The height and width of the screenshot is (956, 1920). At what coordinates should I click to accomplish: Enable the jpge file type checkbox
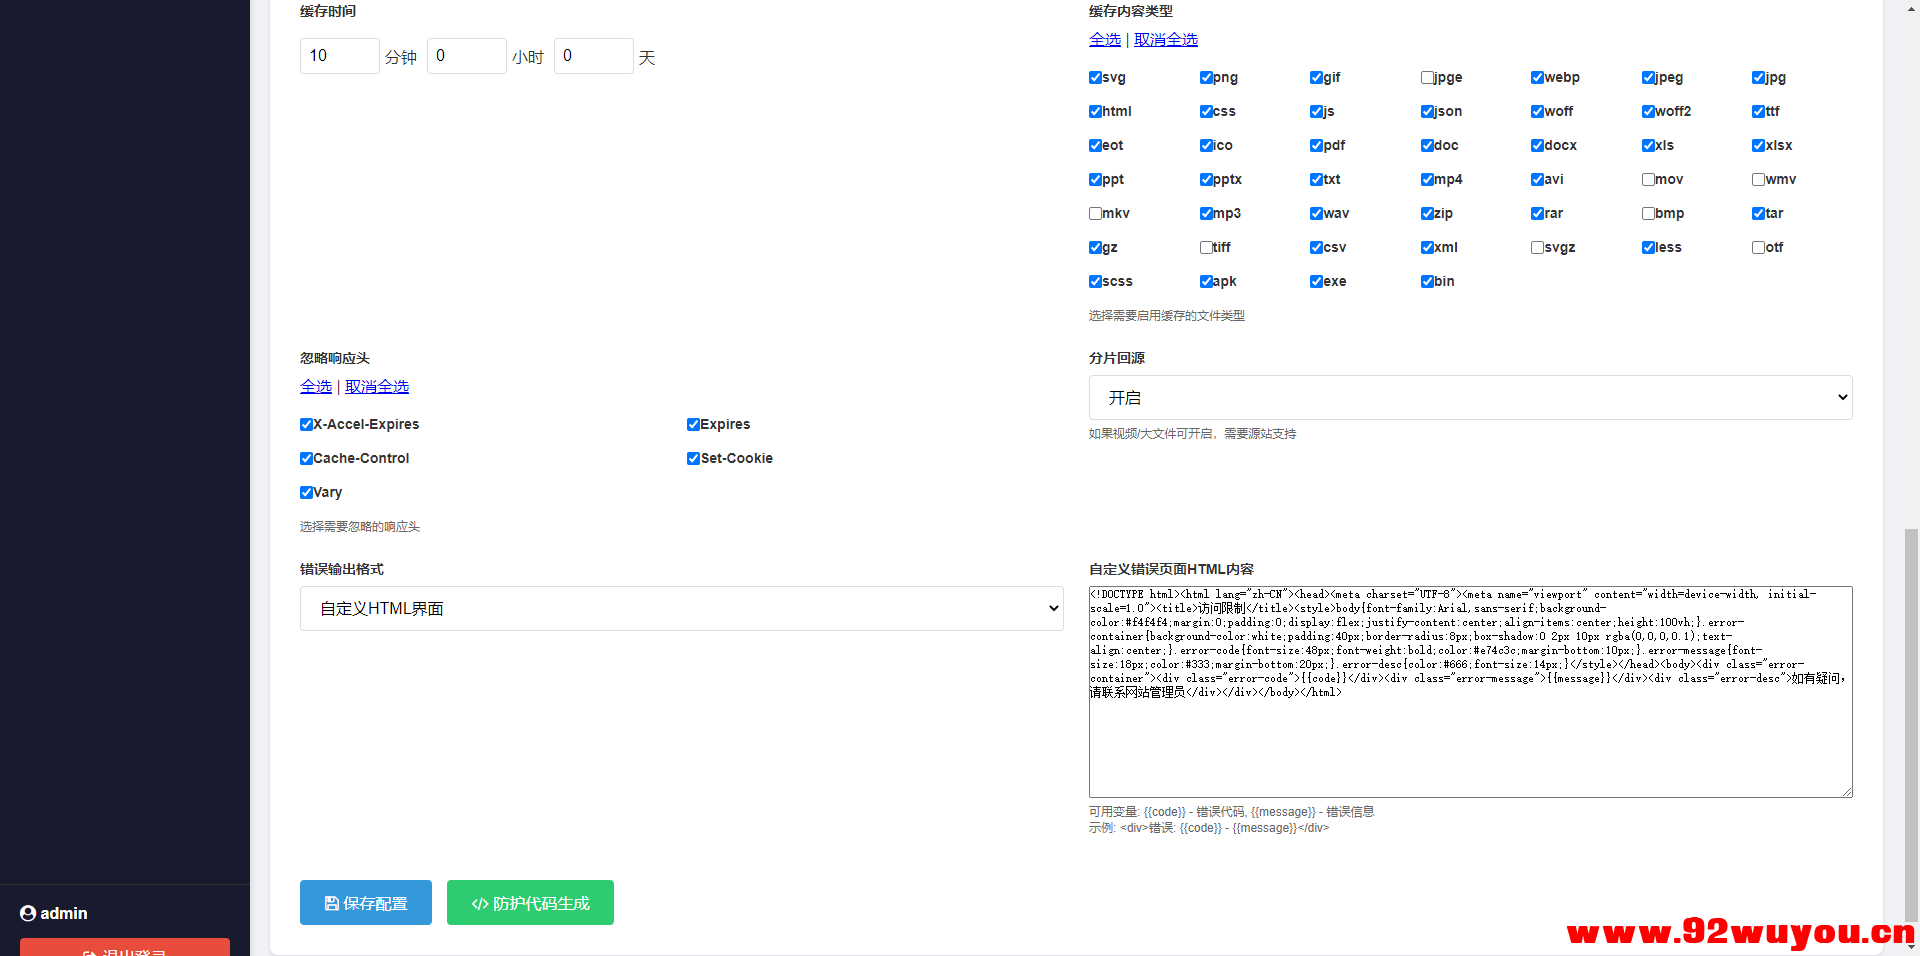tap(1427, 77)
